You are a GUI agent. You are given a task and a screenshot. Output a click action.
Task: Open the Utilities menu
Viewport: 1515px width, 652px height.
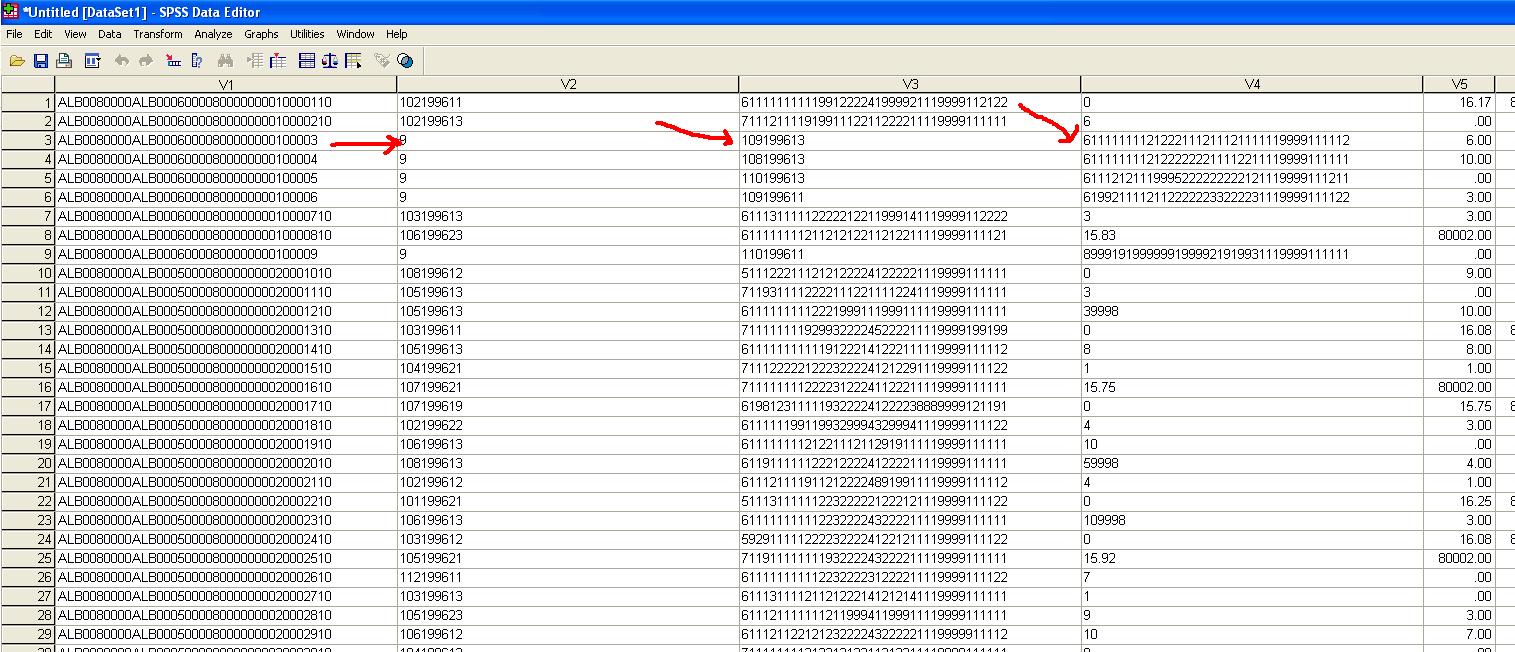click(307, 34)
